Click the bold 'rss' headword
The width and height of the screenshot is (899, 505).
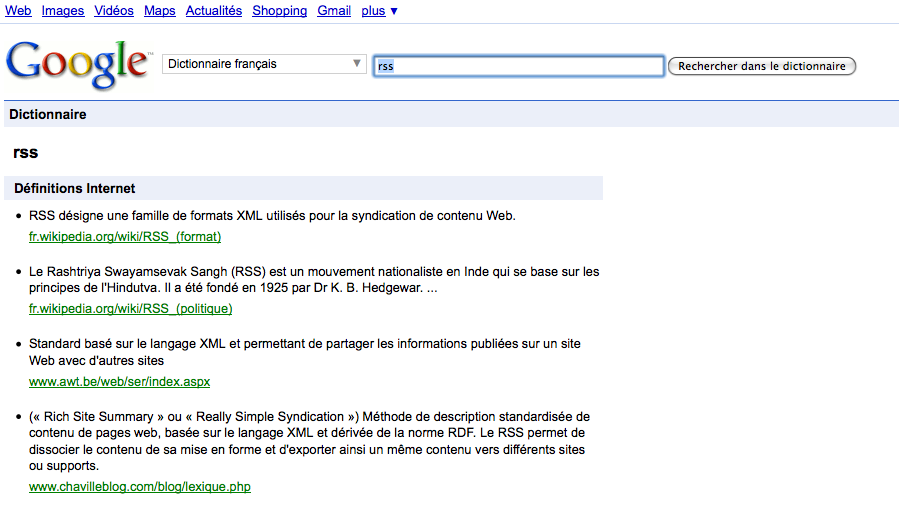tap(26, 153)
